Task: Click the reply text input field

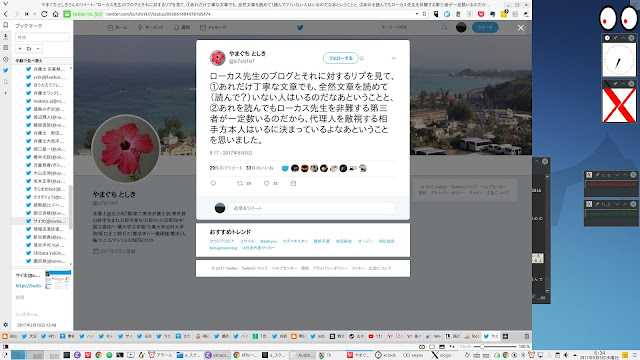Action: [x=312, y=208]
